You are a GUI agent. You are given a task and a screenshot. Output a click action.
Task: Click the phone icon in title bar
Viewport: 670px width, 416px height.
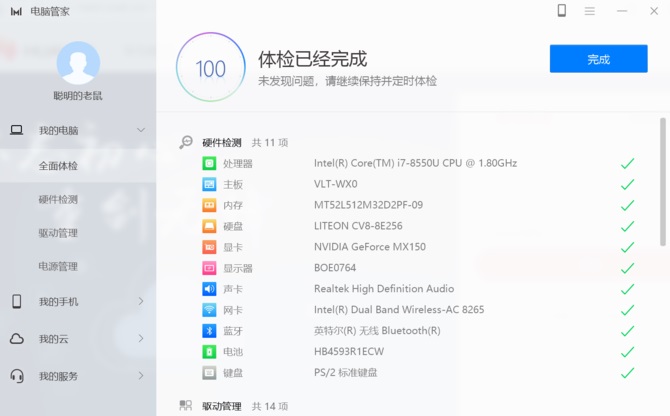562,10
